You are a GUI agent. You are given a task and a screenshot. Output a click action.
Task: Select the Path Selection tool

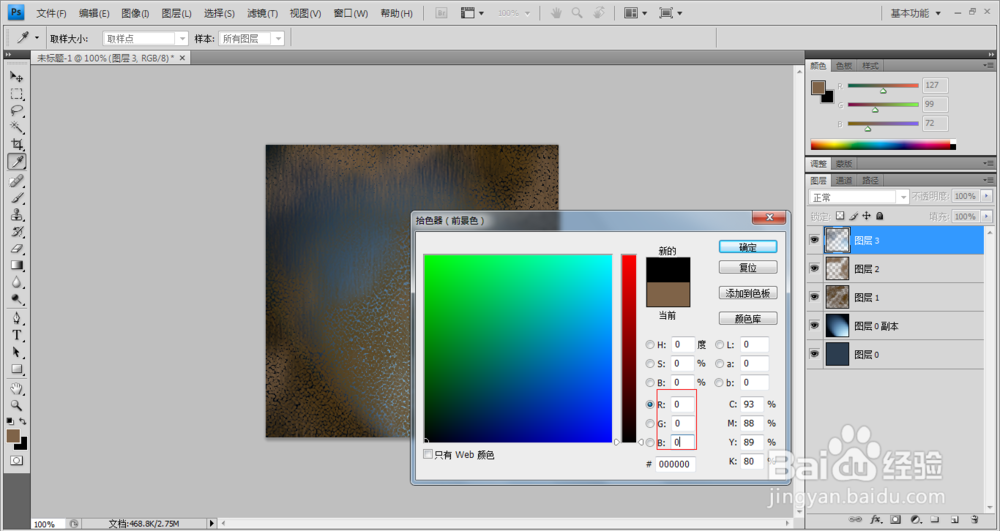pyautogui.click(x=17, y=353)
